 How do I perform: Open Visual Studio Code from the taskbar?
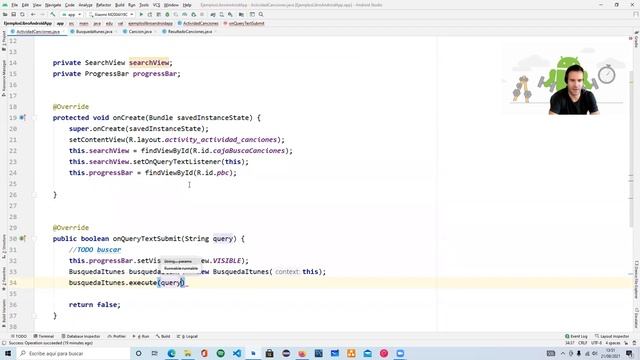coord(237,353)
